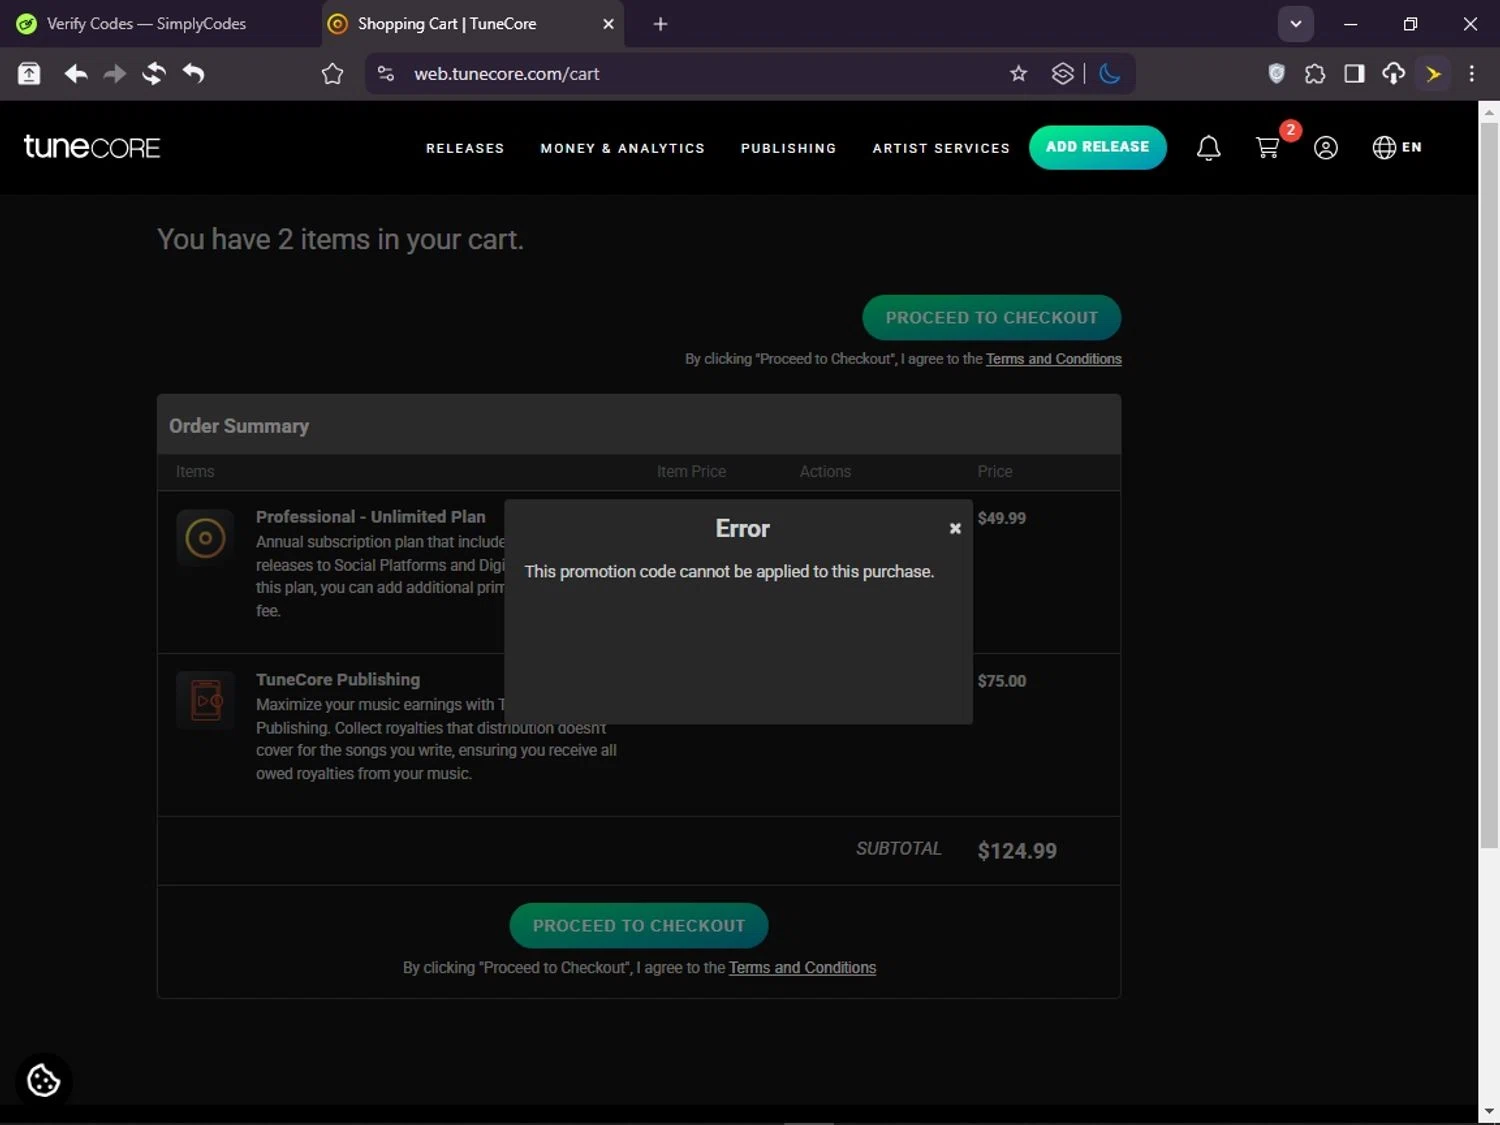Screen dimensions: 1500x1125
Task: Click the cloud upload toolbar icon
Action: click(x=1393, y=73)
